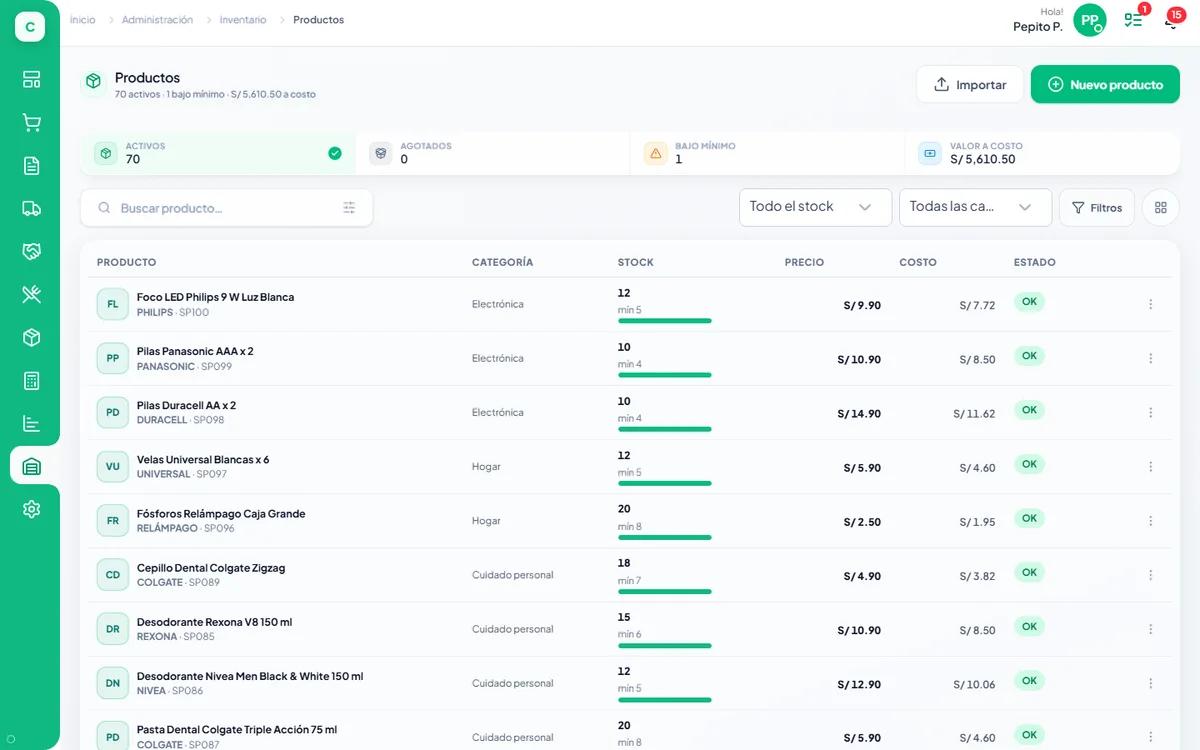Click the Buscar producto search field
This screenshot has height=750, width=1200.
click(227, 208)
